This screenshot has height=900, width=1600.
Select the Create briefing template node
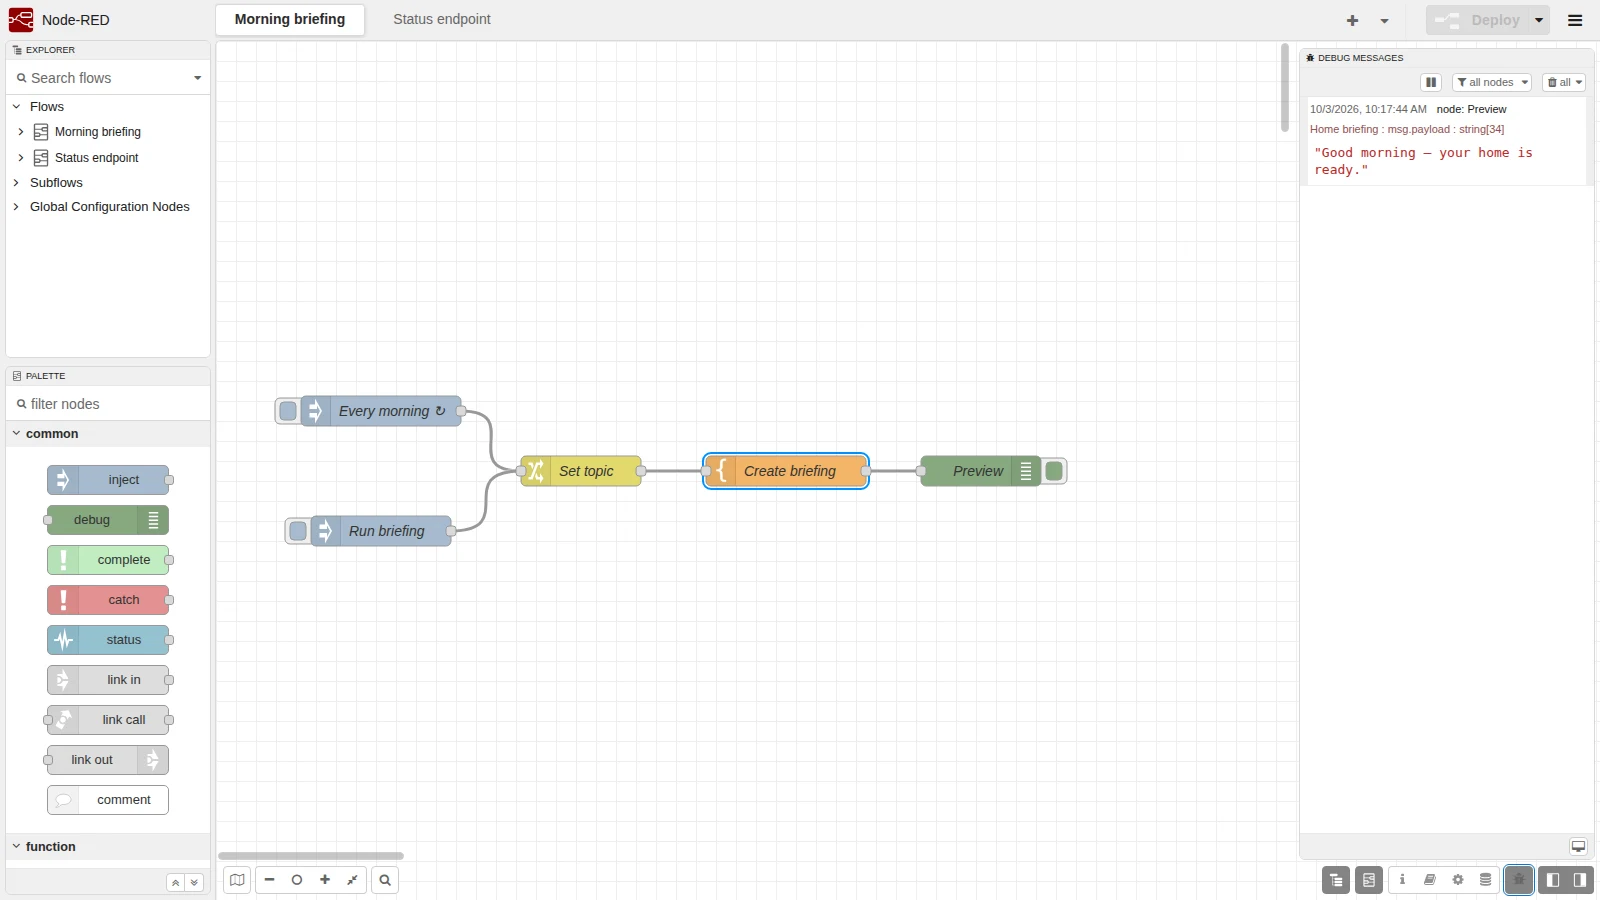[x=786, y=471]
